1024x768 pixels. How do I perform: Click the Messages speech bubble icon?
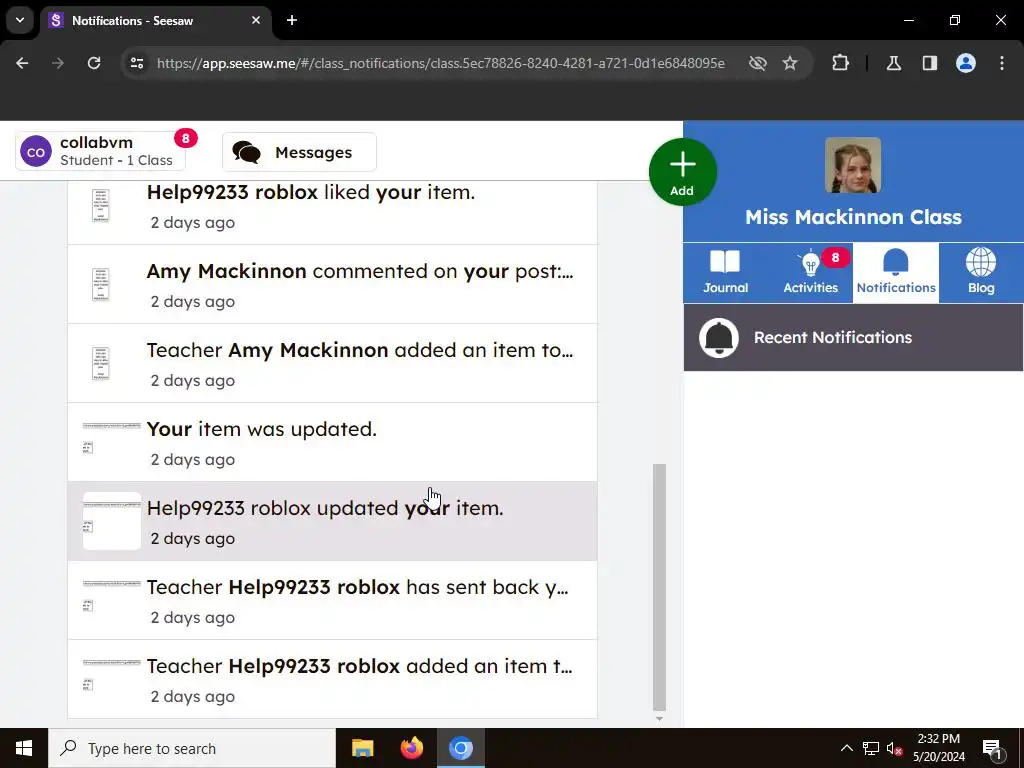coord(246,152)
